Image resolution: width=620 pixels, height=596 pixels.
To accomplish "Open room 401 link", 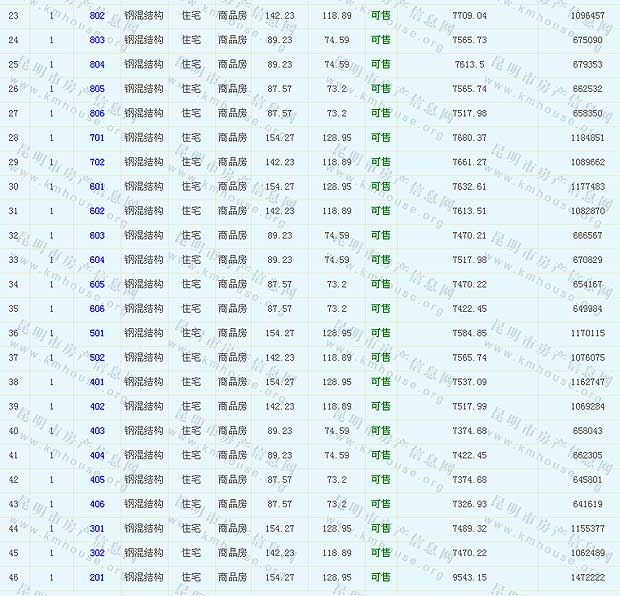I will (x=97, y=382).
